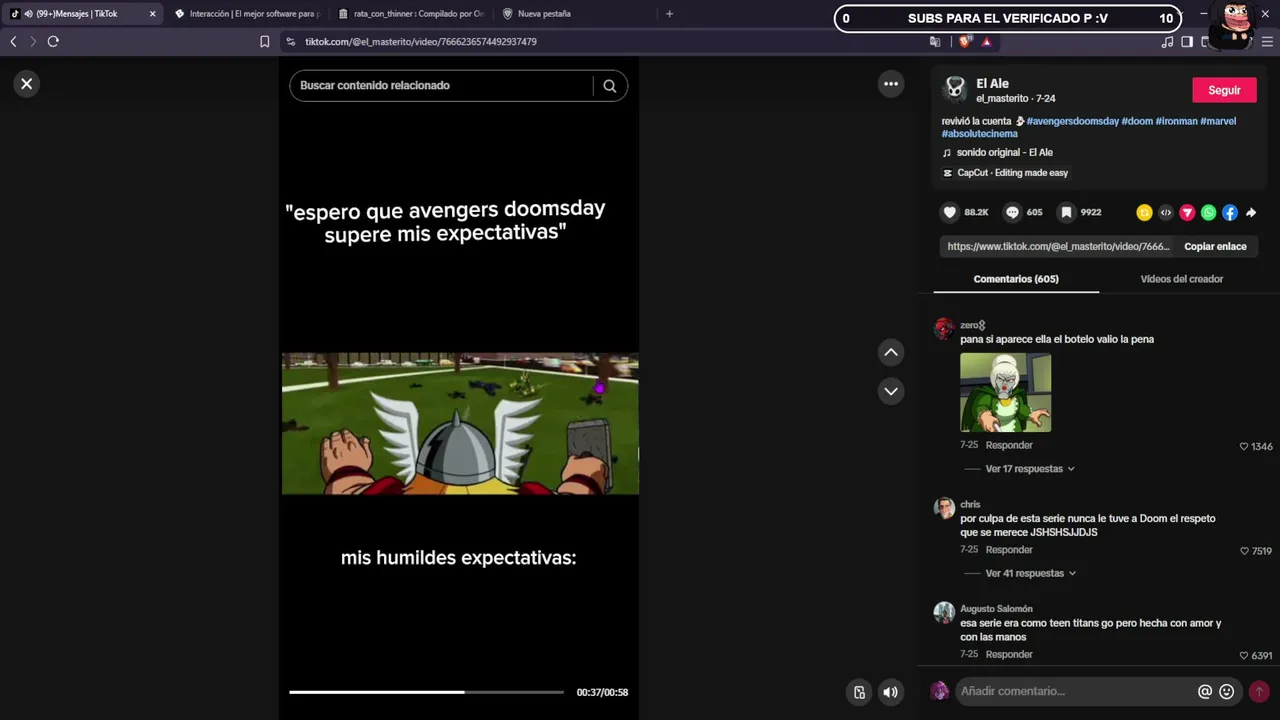Reply to zero's comment via Responder
This screenshot has height=720, width=1280.
1009,445
